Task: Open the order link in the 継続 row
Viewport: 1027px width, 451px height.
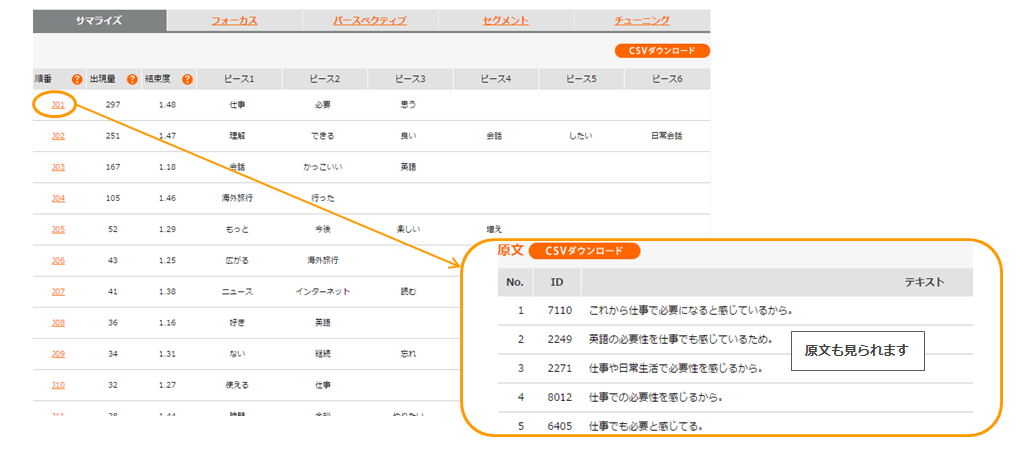Action: (x=58, y=354)
